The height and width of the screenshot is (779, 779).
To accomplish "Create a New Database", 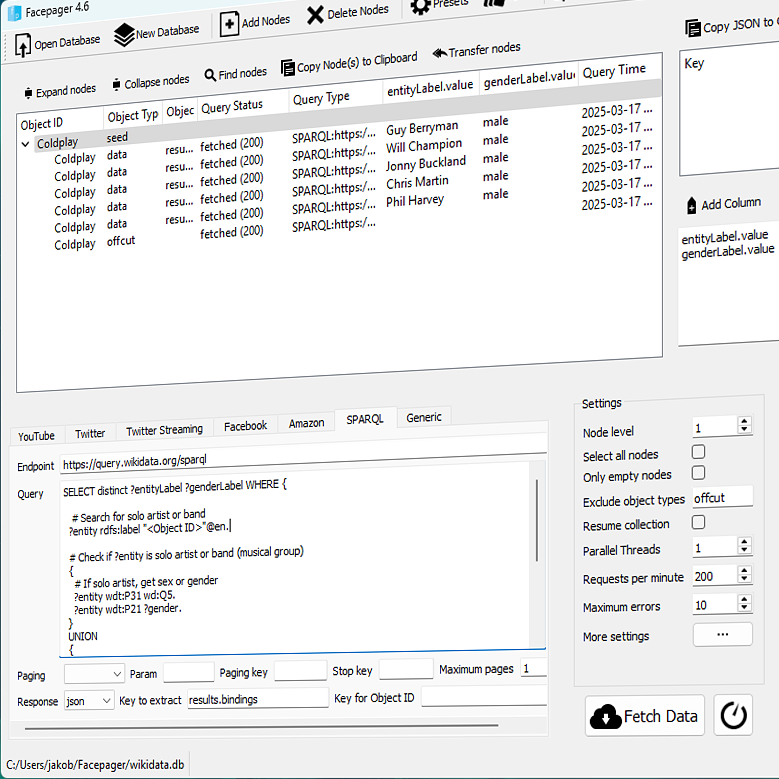I will [x=124, y=35].
